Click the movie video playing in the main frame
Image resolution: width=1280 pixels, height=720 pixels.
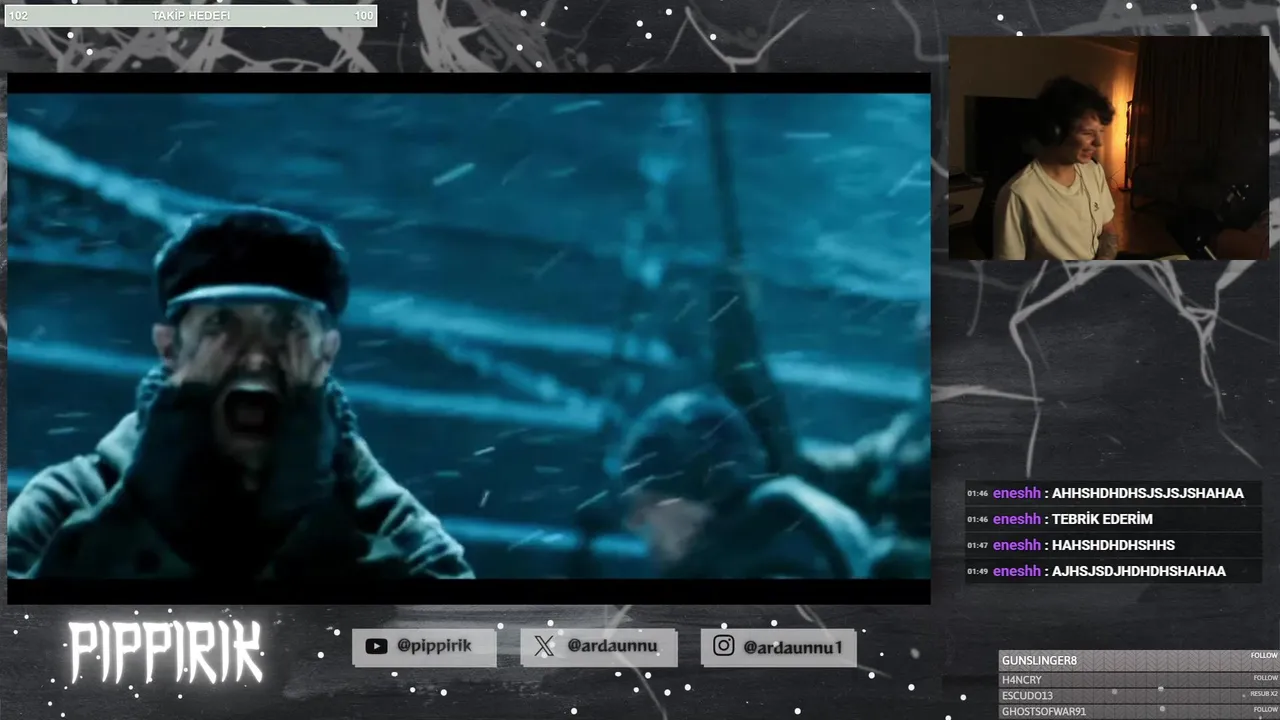tap(469, 336)
